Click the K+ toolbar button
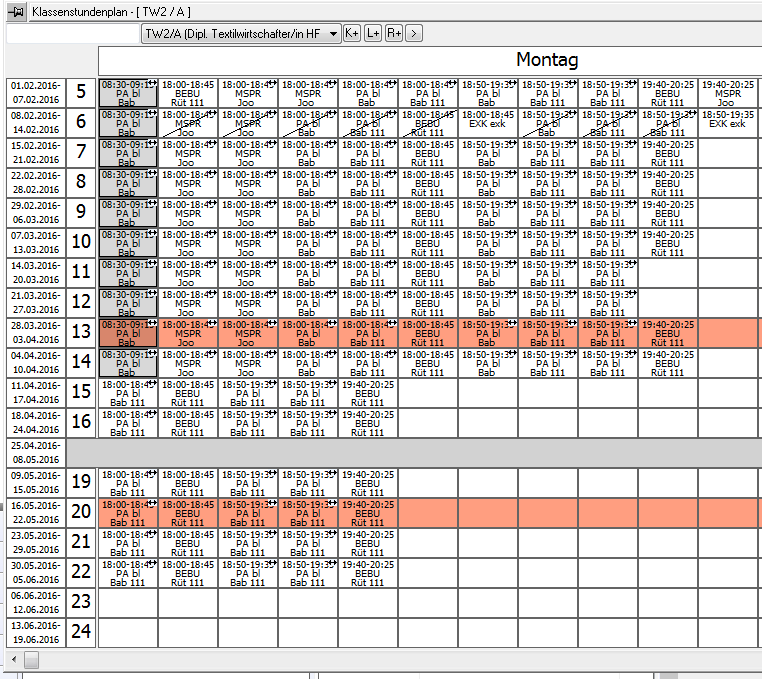The image size is (762, 679). [x=352, y=33]
